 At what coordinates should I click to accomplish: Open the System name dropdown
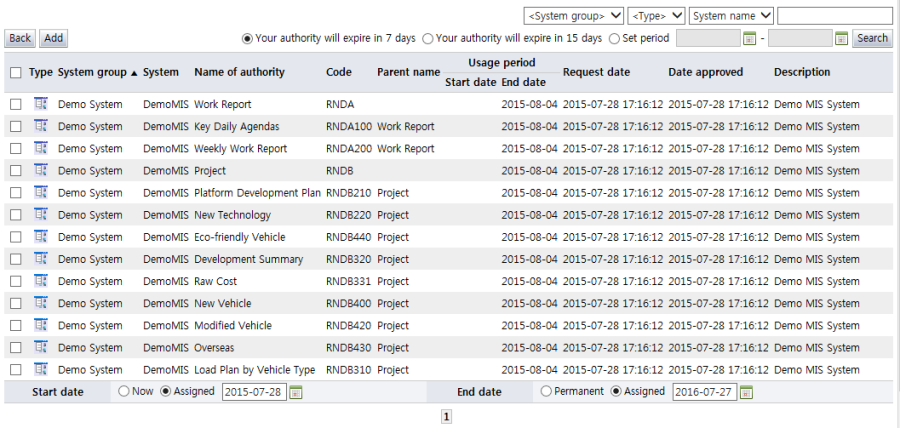tap(731, 16)
